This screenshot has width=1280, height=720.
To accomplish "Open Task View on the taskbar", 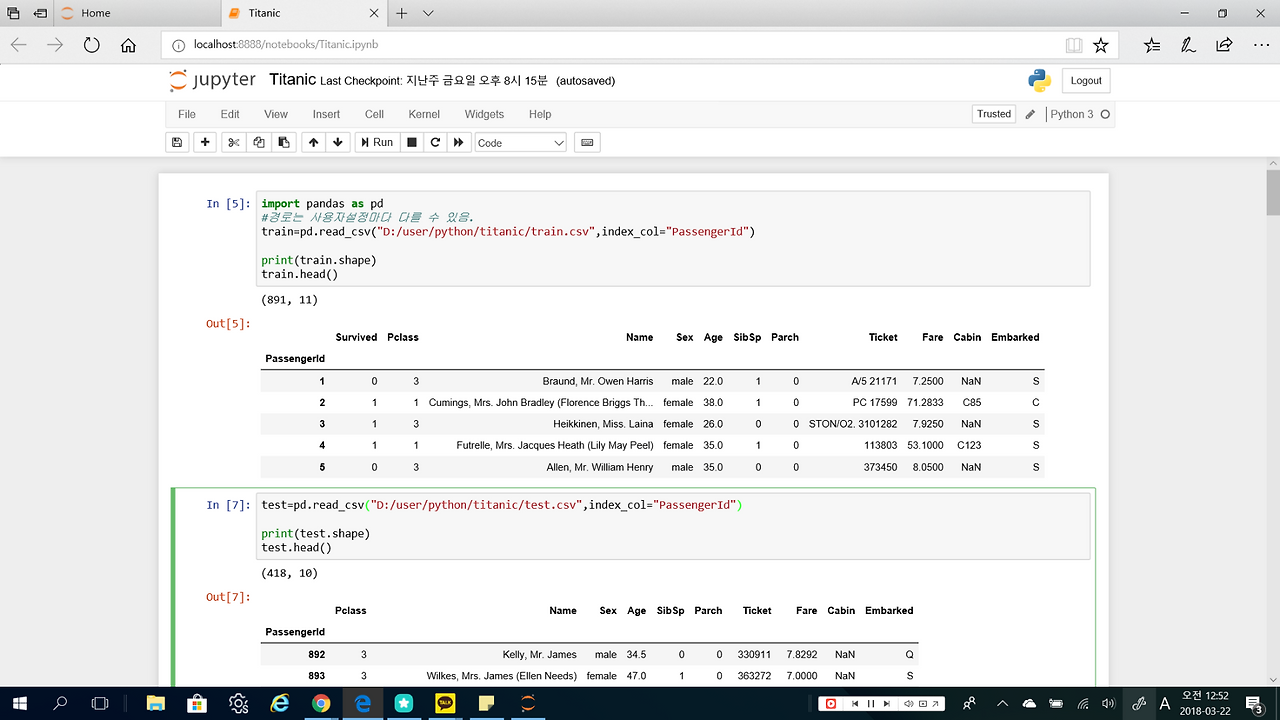I will tap(100, 704).
